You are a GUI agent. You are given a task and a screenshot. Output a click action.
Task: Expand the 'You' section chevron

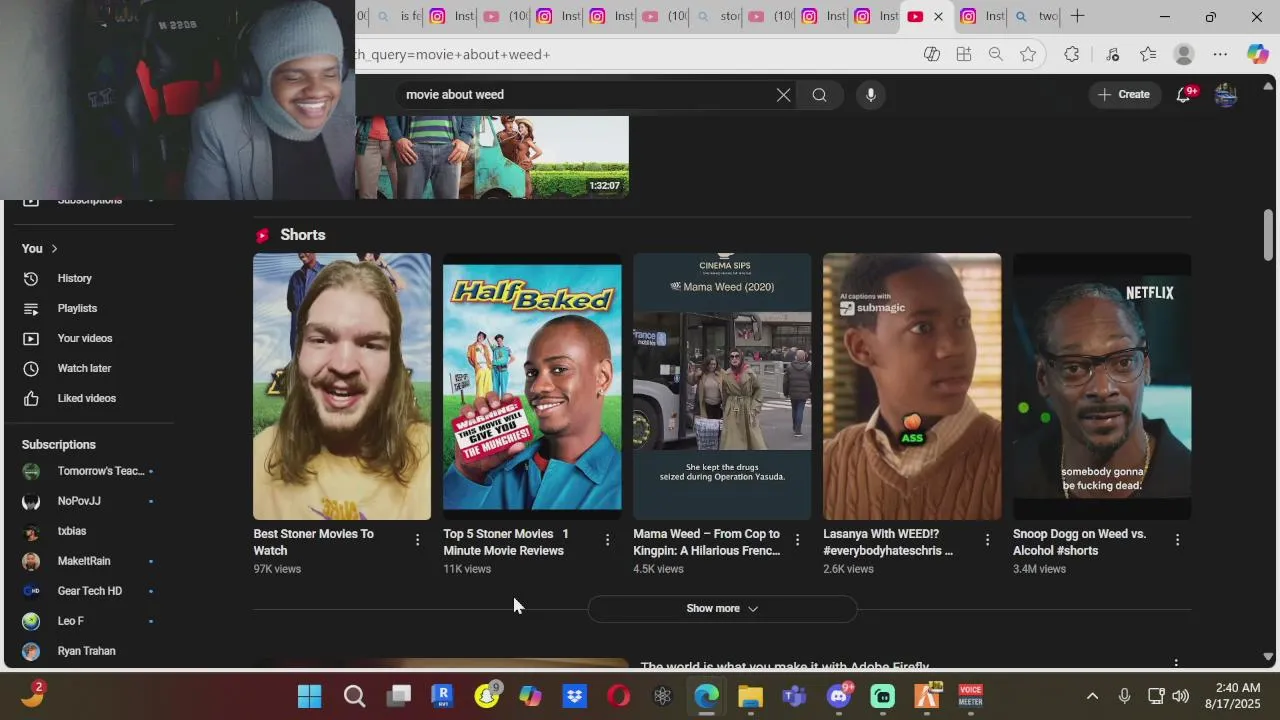pyautogui.click(x=54, y=249)
